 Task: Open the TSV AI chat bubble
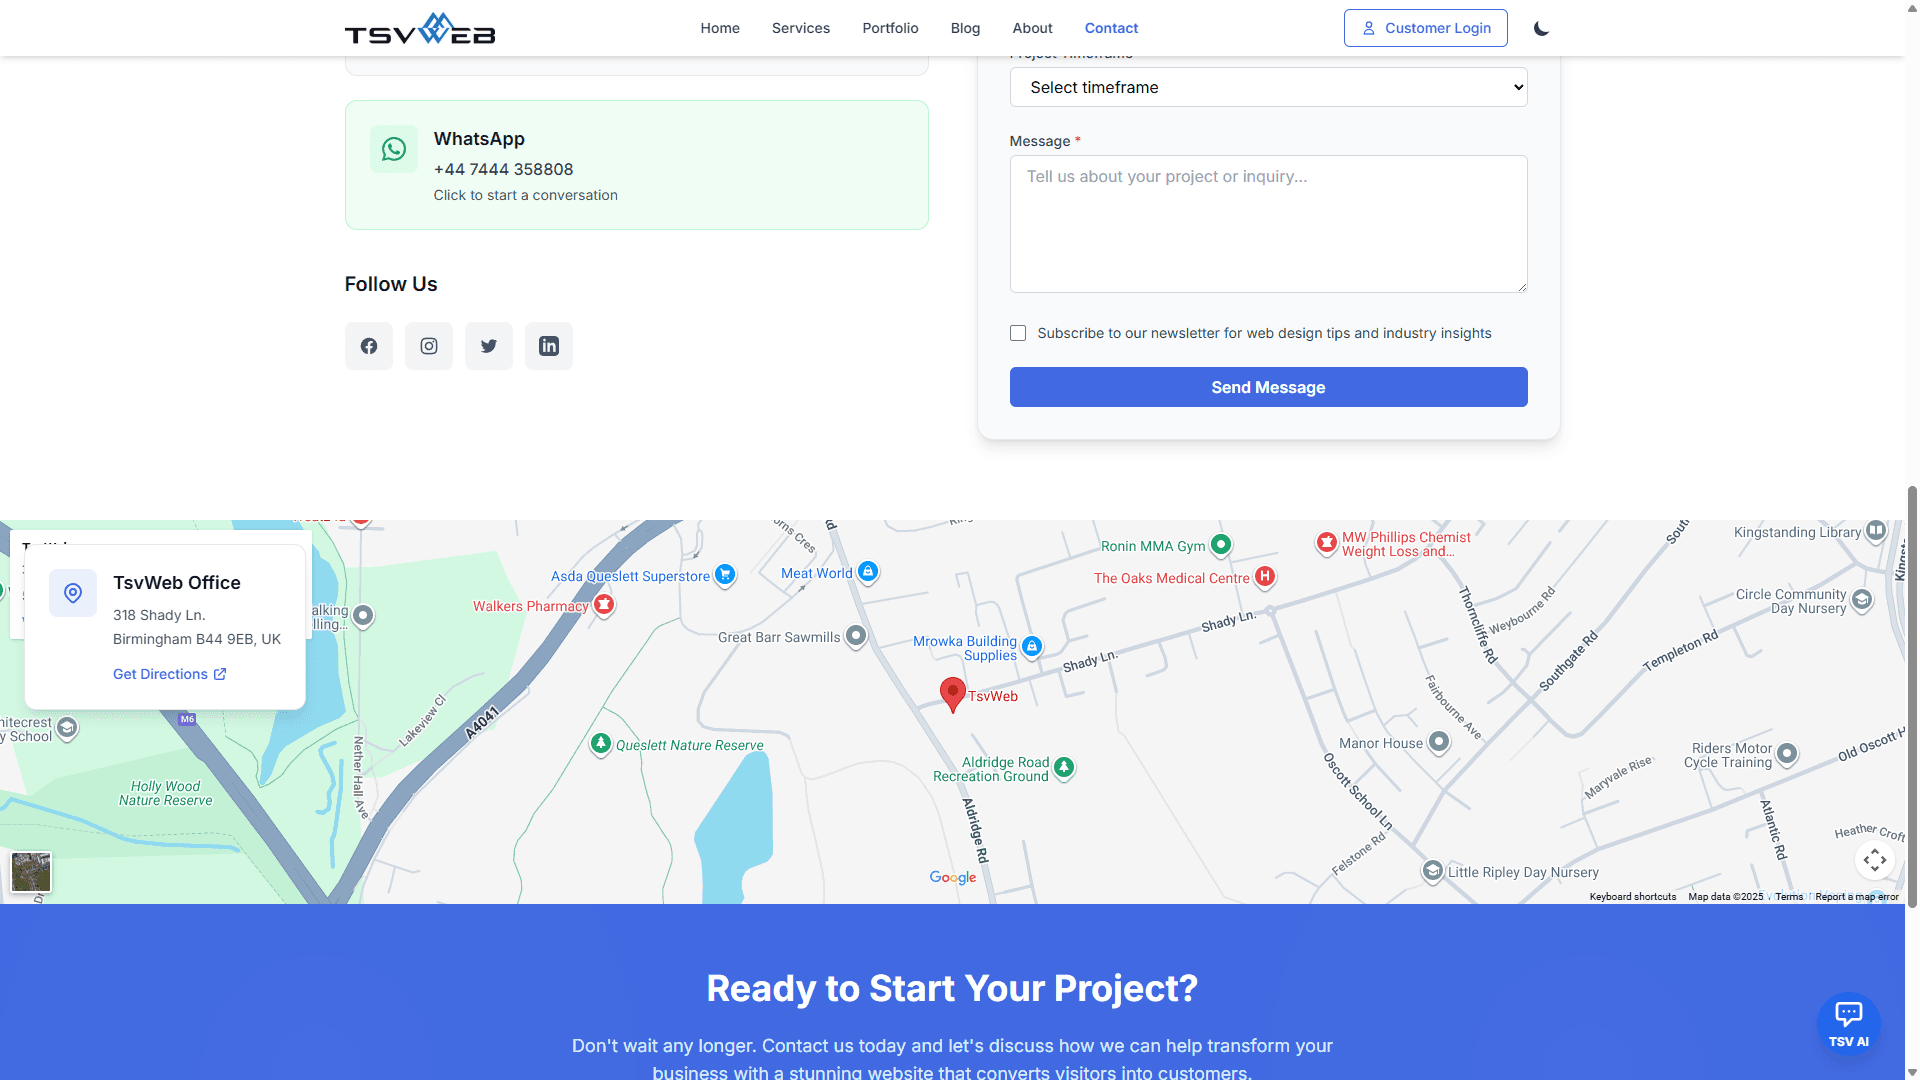1848,1024
